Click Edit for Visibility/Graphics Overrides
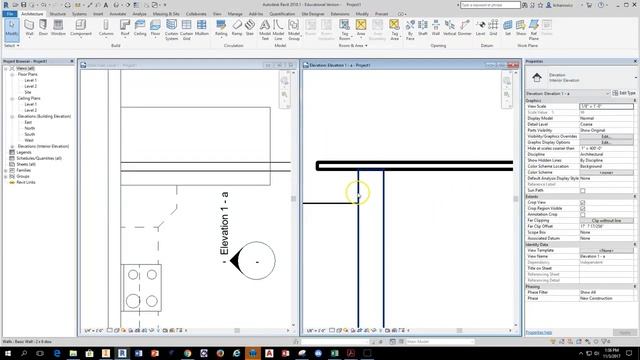The image size is (640, 360). (606, 136)
